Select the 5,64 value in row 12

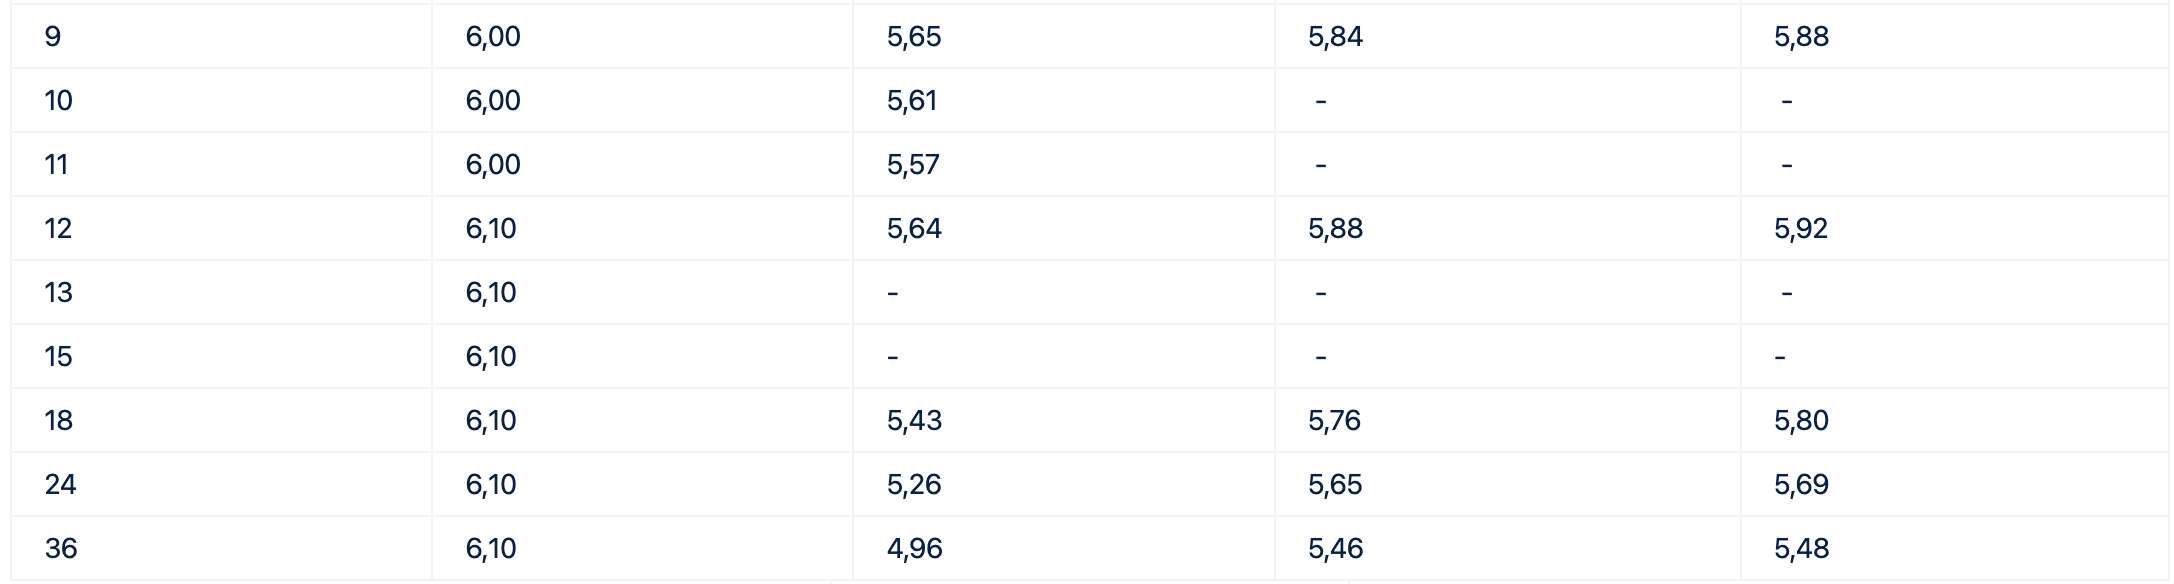tap(914, 229)
